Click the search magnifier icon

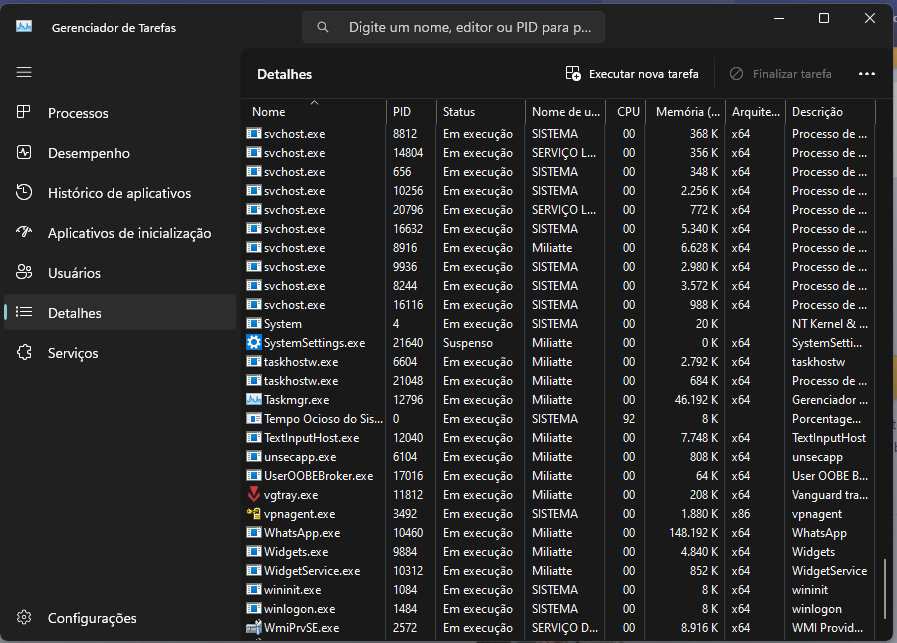click(323, 27)
